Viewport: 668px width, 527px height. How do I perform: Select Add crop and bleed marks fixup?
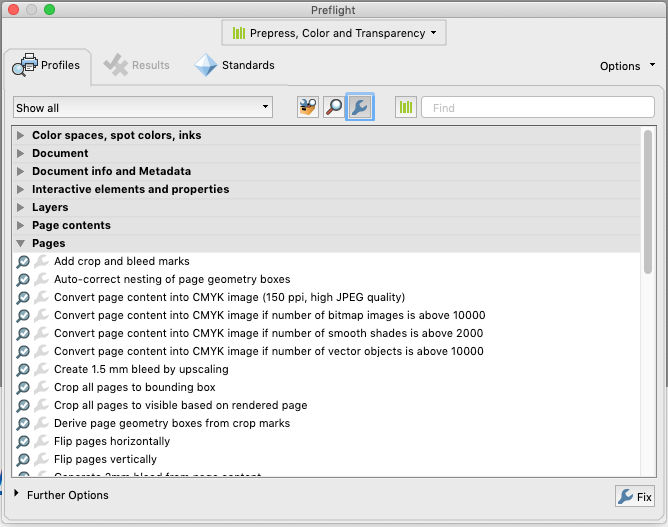122,261
